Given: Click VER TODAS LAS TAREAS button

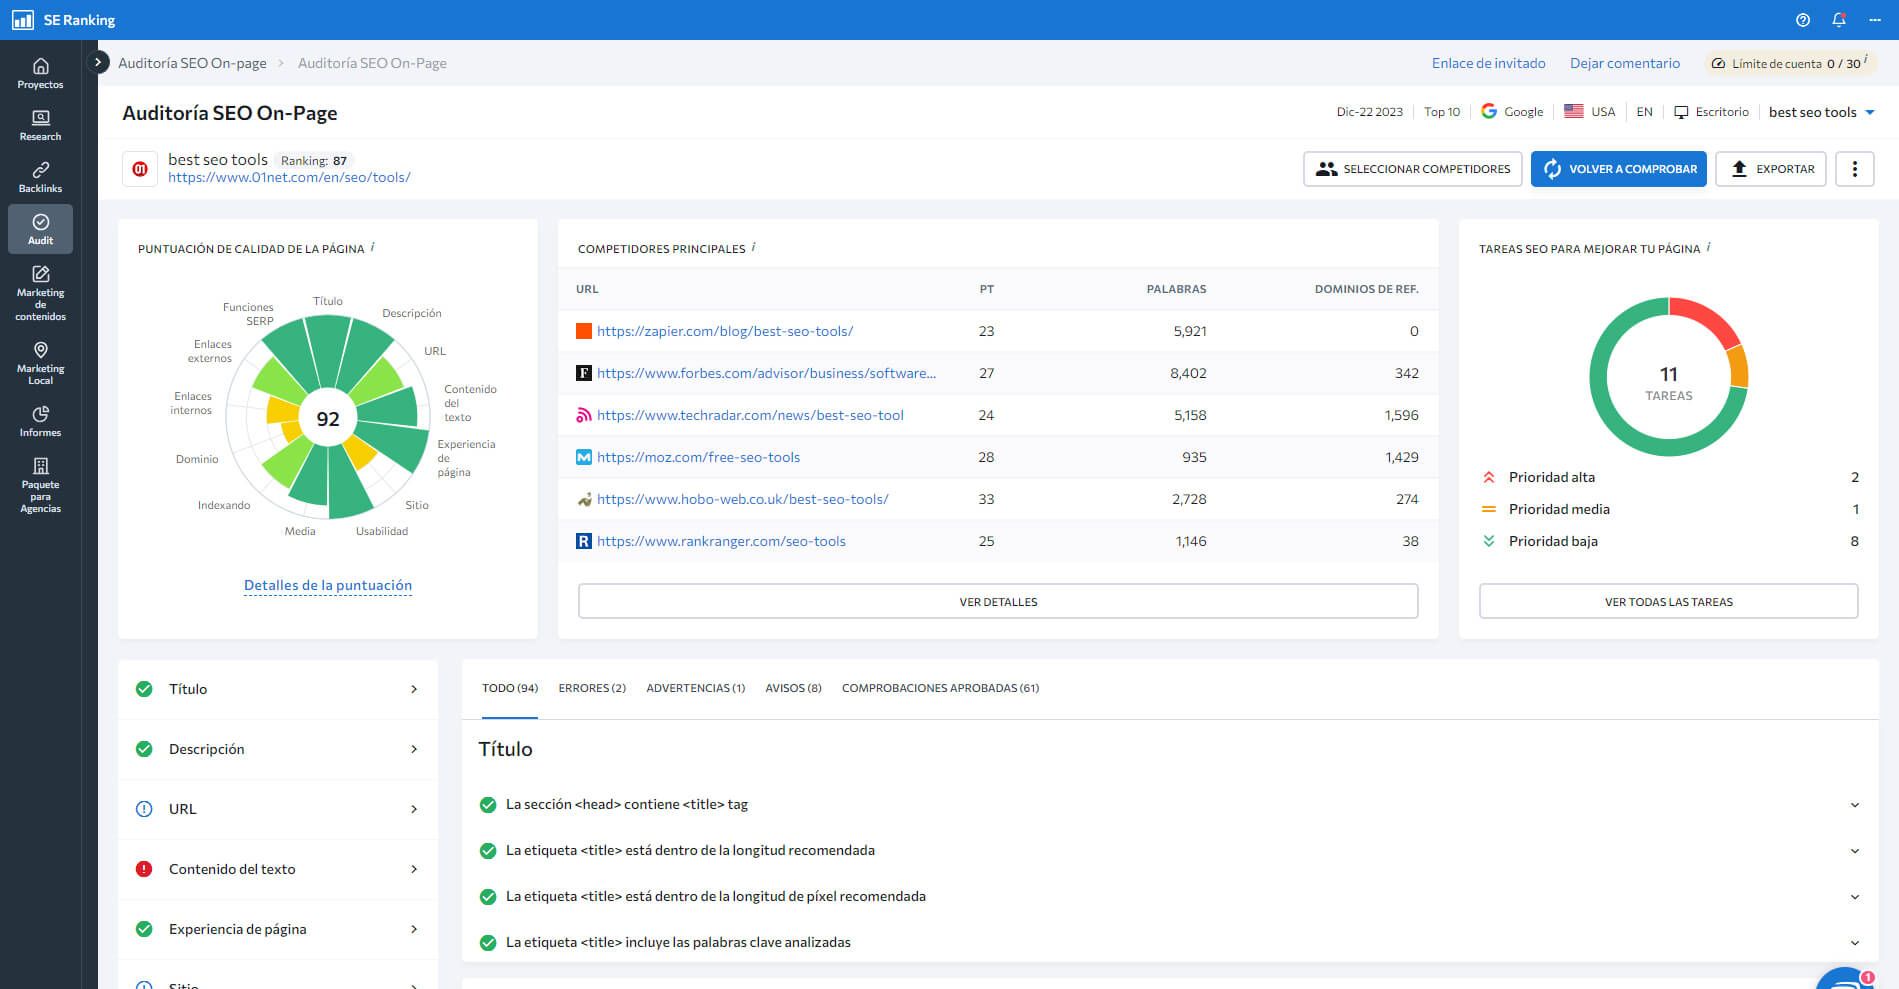Looking at the screenshot, I should tap(1668, 601).
